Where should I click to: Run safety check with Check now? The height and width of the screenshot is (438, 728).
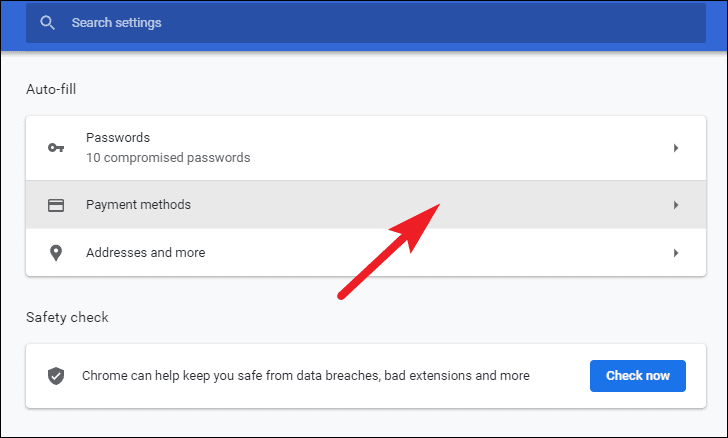[637, 376]
